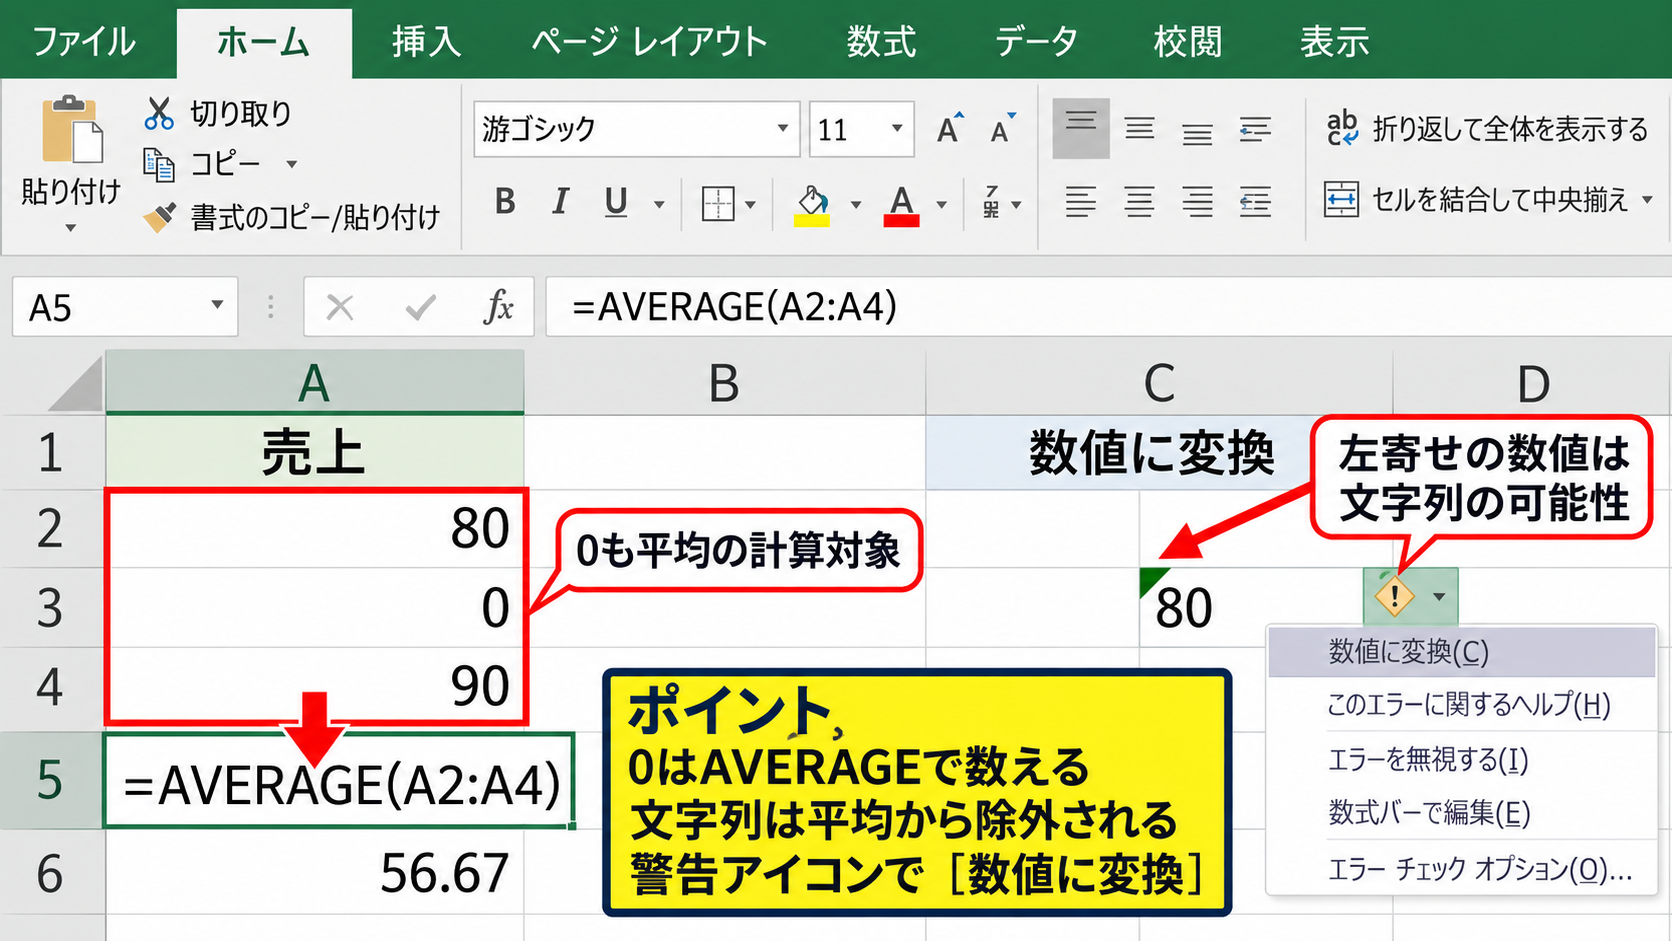The height and width of the screenshot is (941, 1672).
Task: Click the indent icon in the bottom alignment row
Action: tap(1255, 202)
